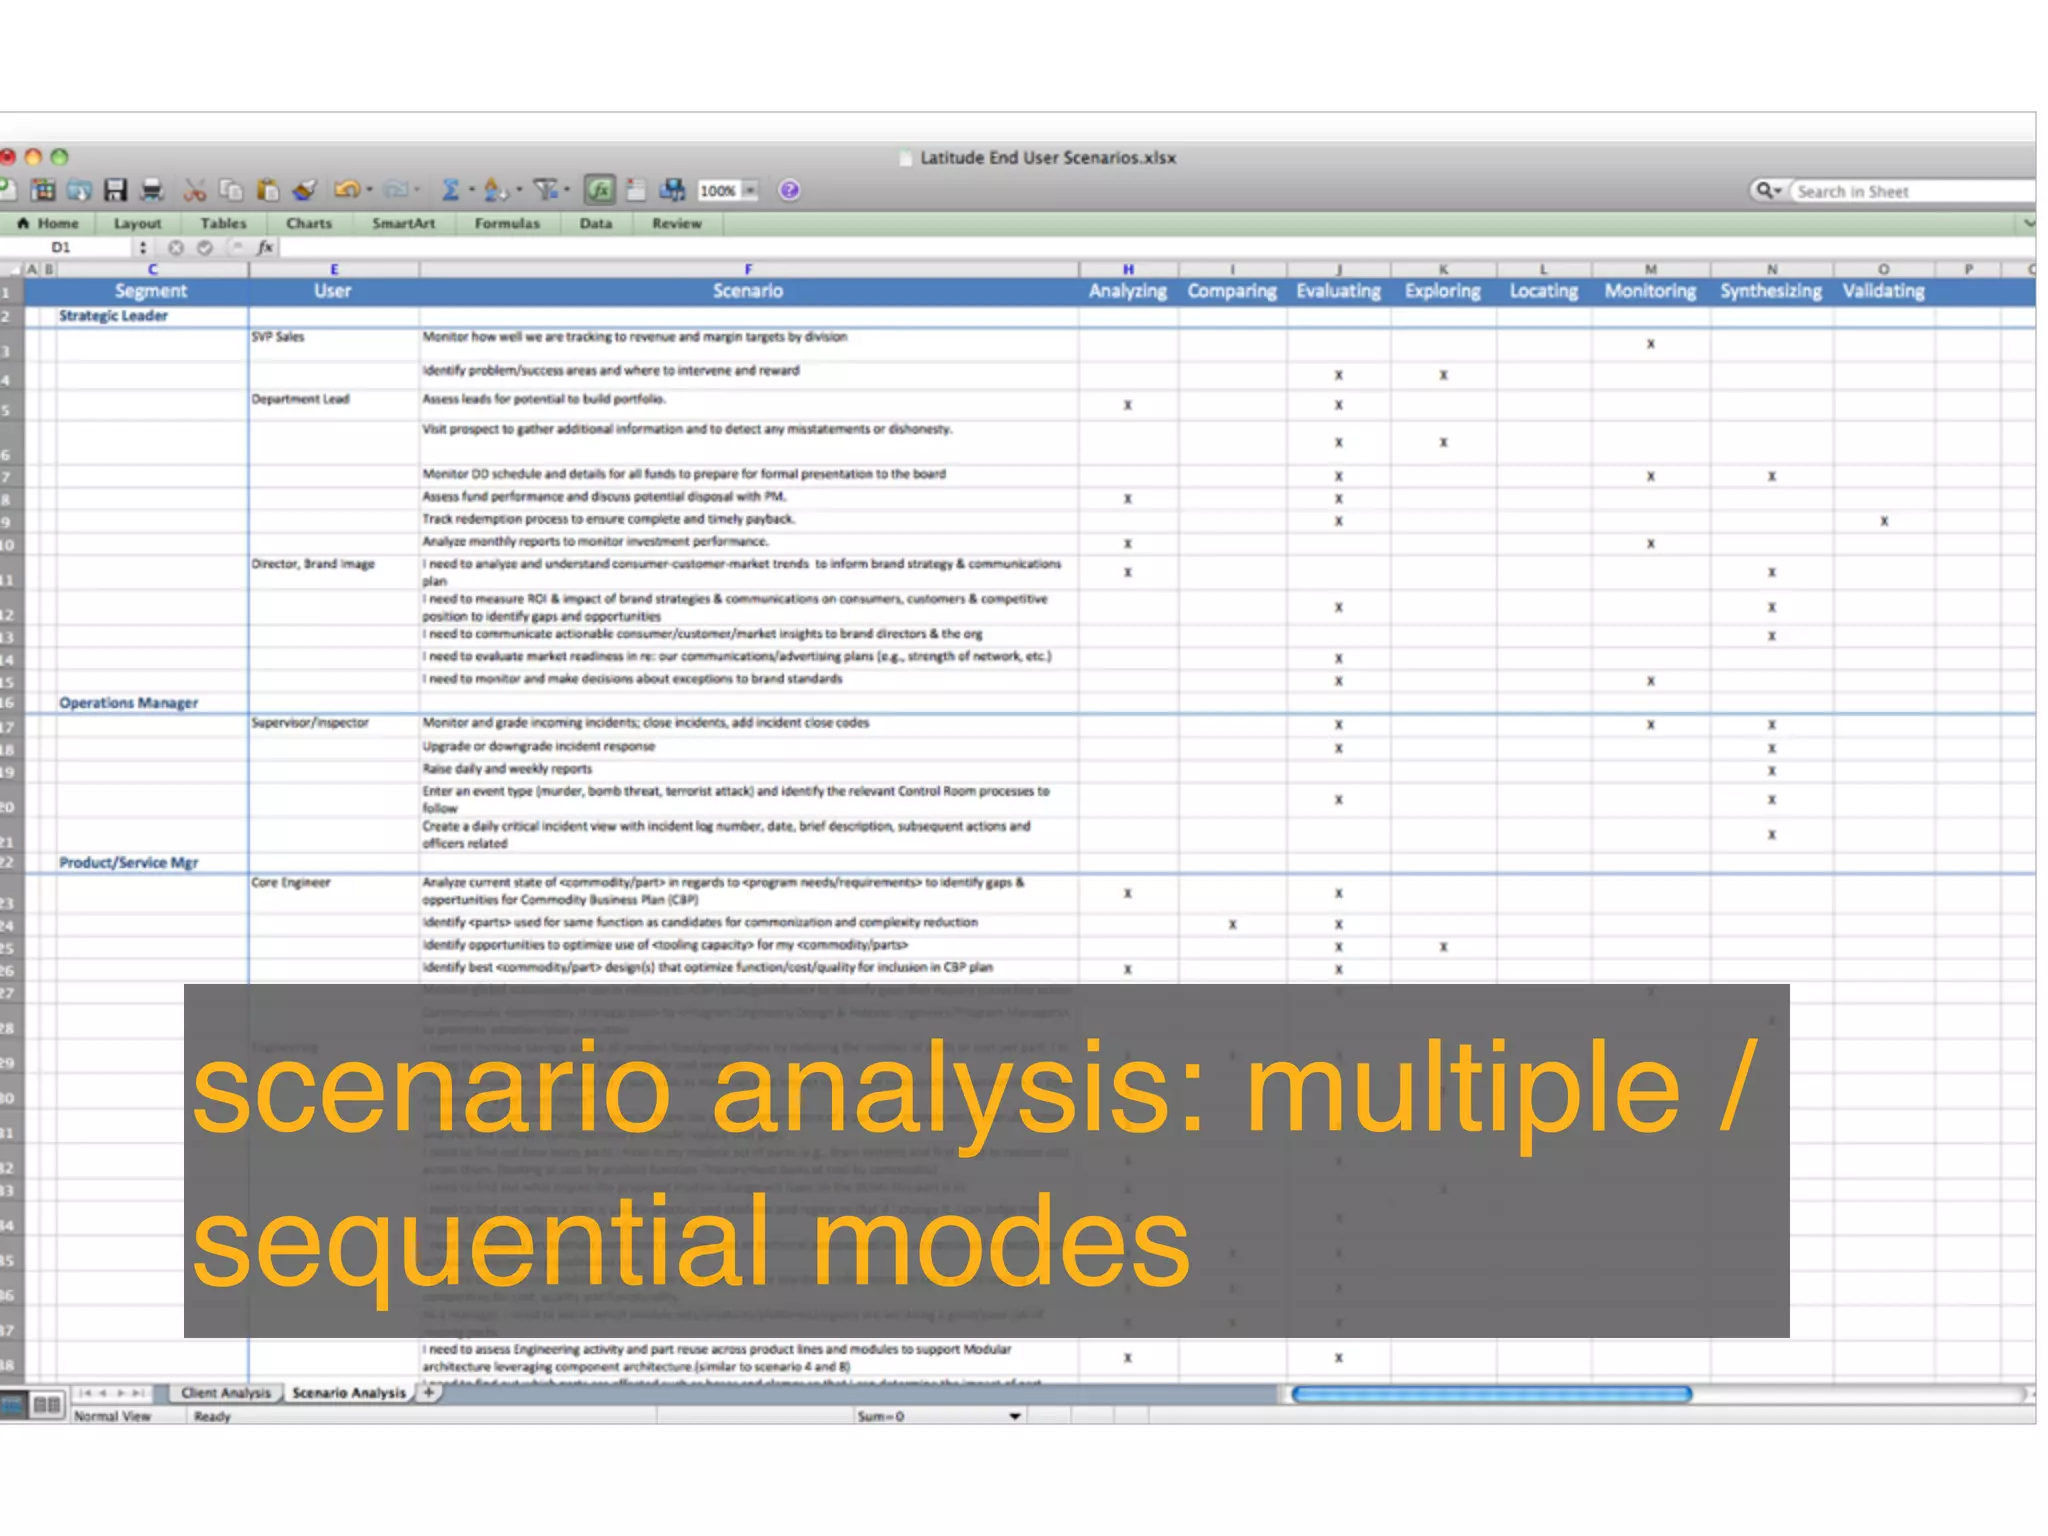Confirm entry with the formula bar checkmark

click(x=205, y=247)
